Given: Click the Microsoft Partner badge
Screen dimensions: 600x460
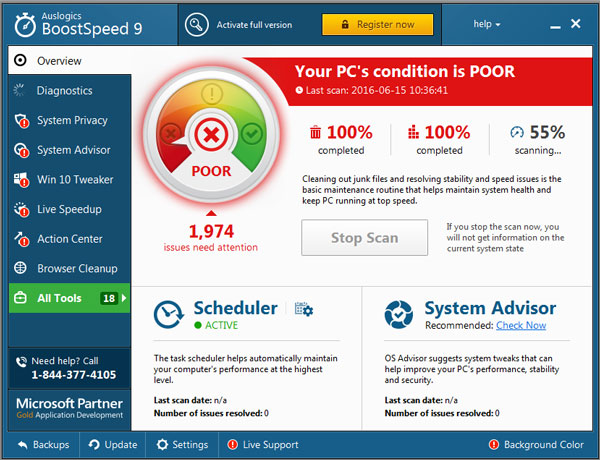Looking at the screenshot, I should (x=69, y=408).
